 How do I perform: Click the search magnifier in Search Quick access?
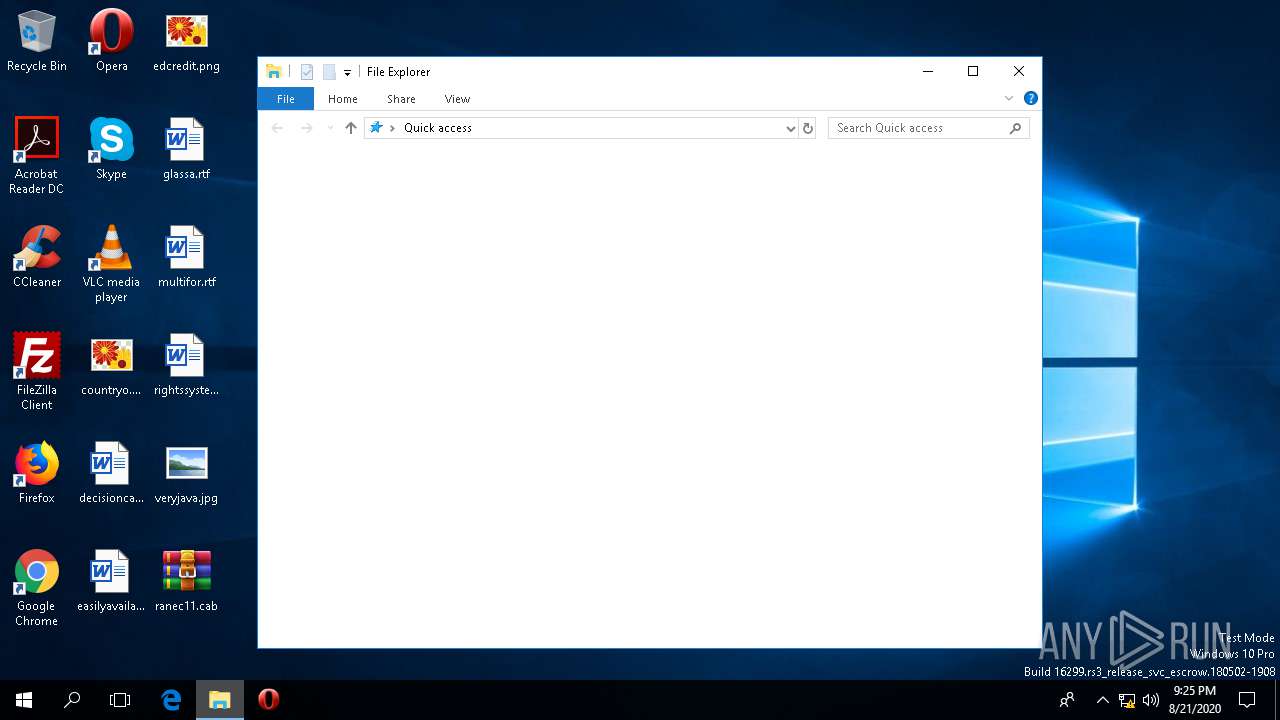click(1016, 128)
